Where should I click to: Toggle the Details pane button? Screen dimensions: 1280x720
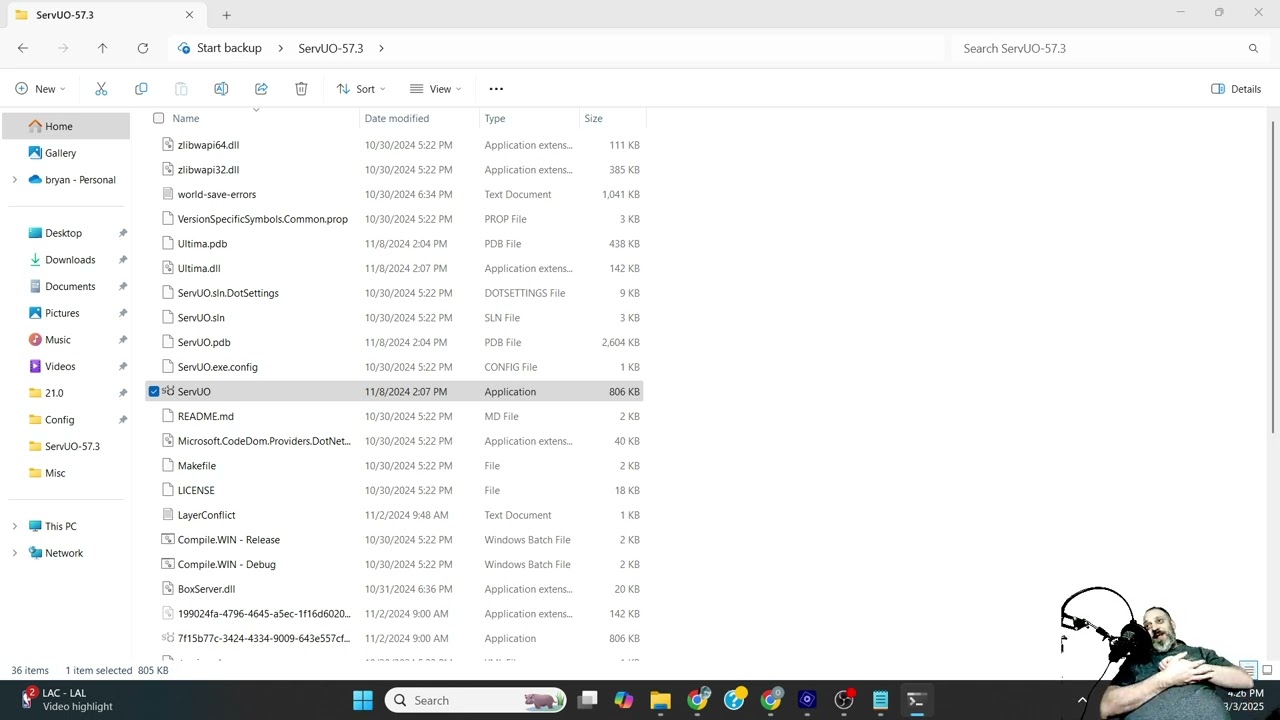pyautogui.click(x=1236, y=89)
